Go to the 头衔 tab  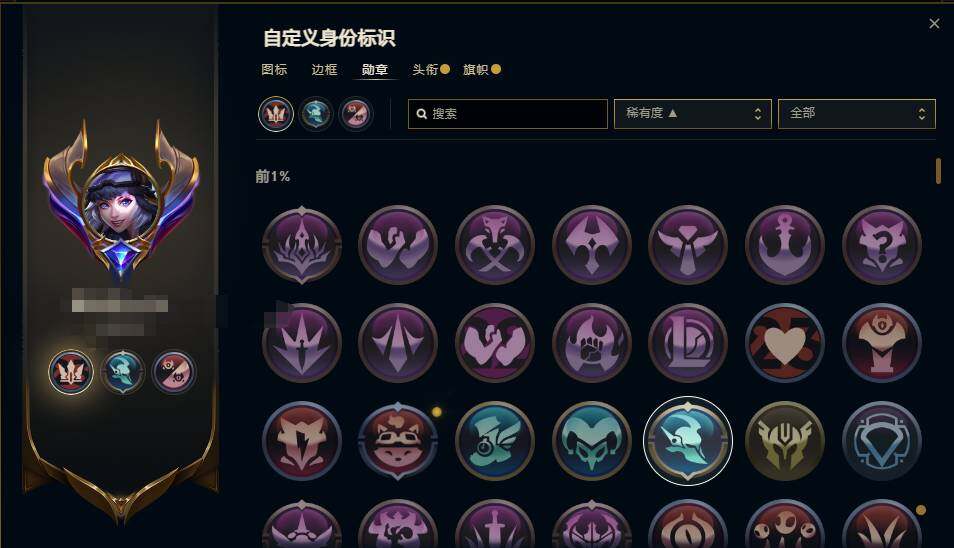425,70
